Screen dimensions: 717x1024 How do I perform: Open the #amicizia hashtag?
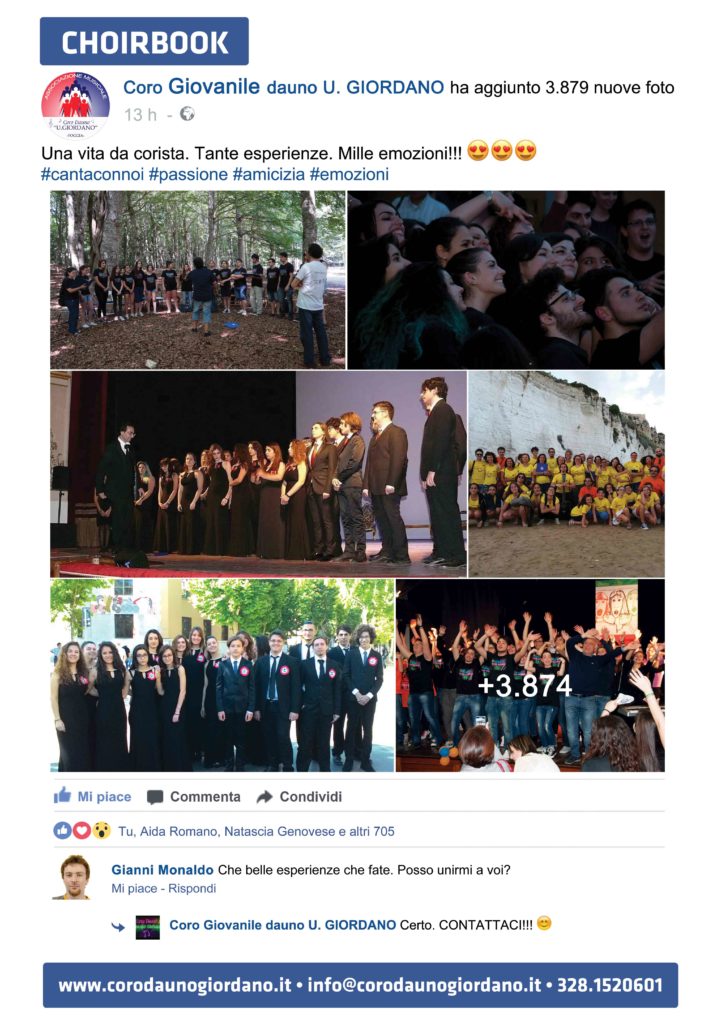[268, 174]
